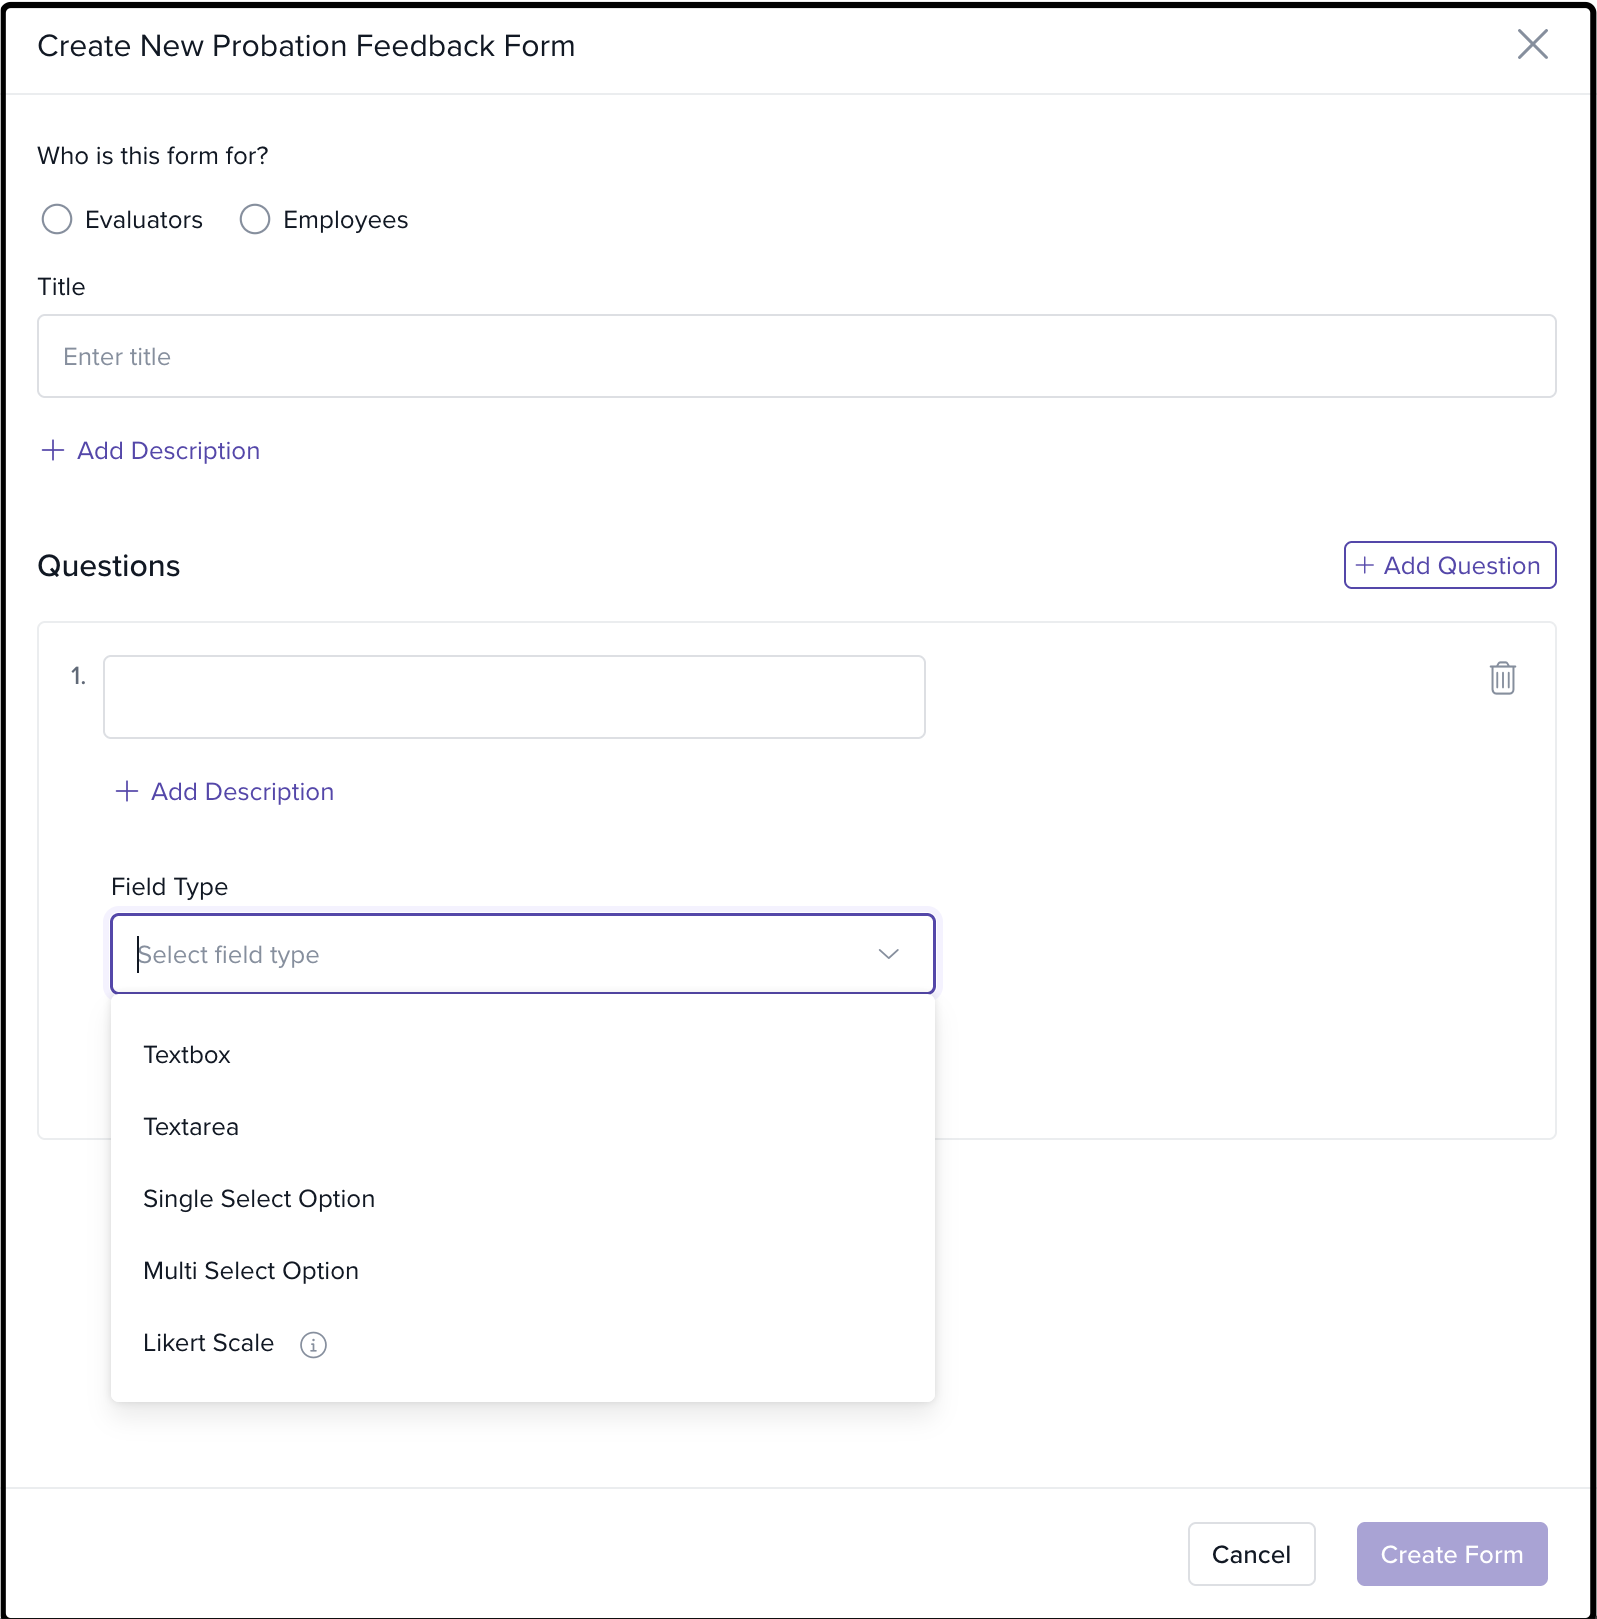Image resolution: width=1597 pixels, height=1619 pixels.
Task: Close the Probation Feedback Form dialog
Action: point(1532,45)
